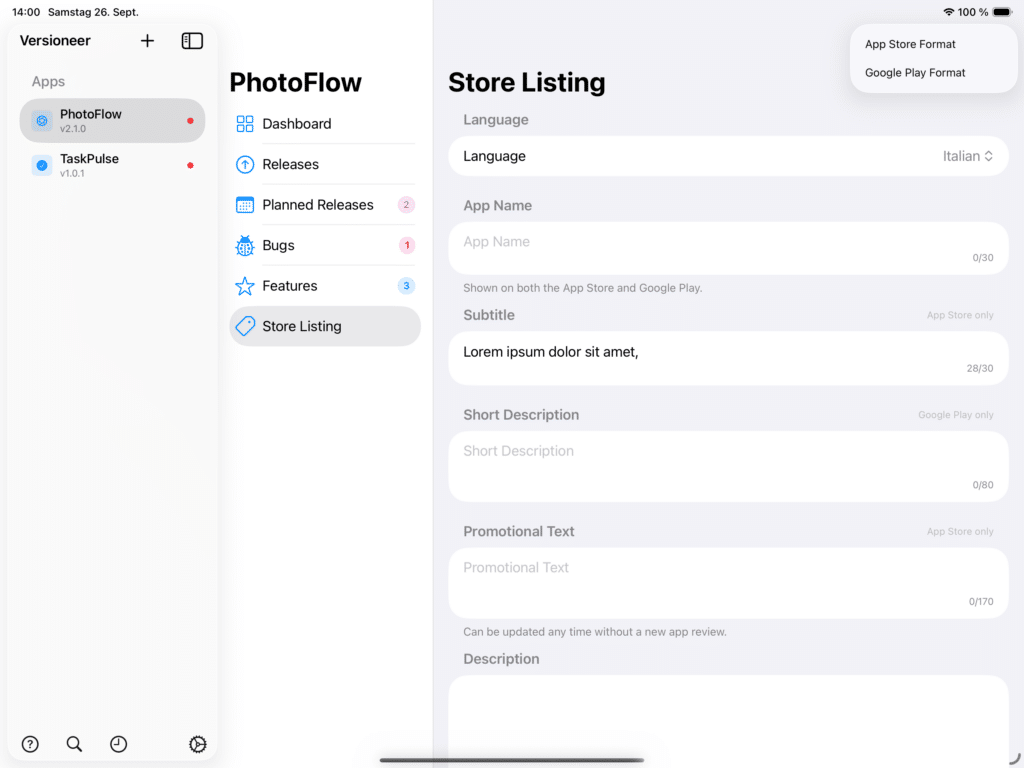Viewport: 1024px width, 768px height.
Task: Click 'Can be updated any time' note
Action: coord(594,632)
